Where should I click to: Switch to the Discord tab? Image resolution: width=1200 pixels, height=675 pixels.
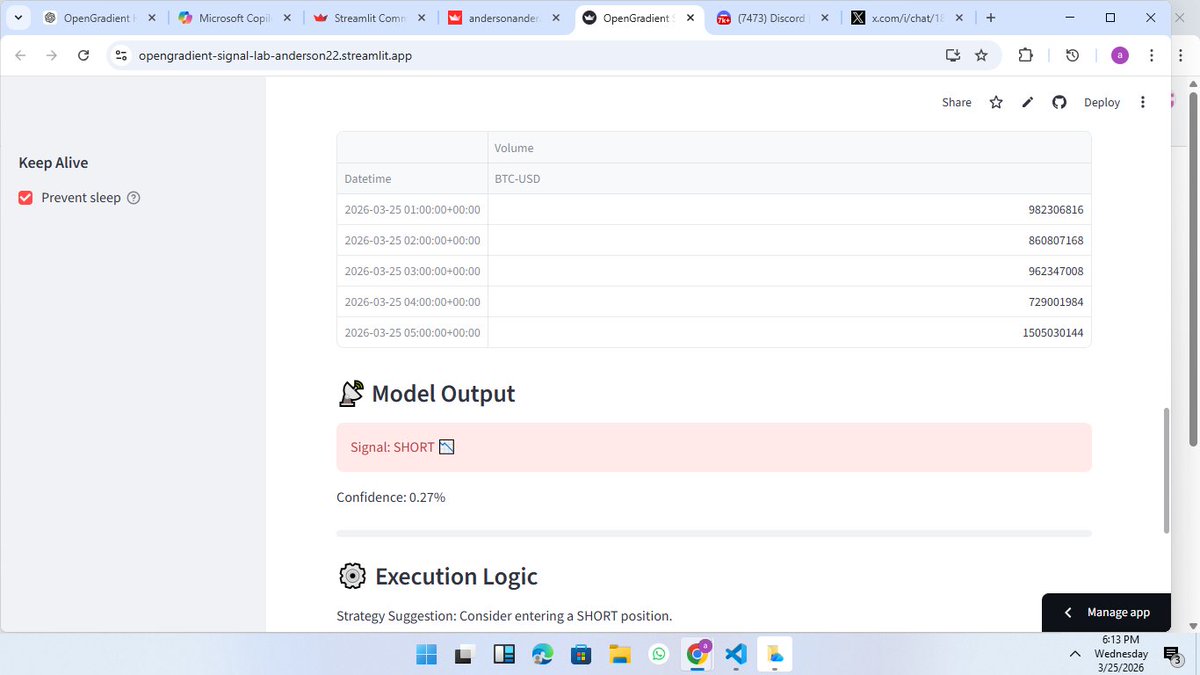[772, 18]
